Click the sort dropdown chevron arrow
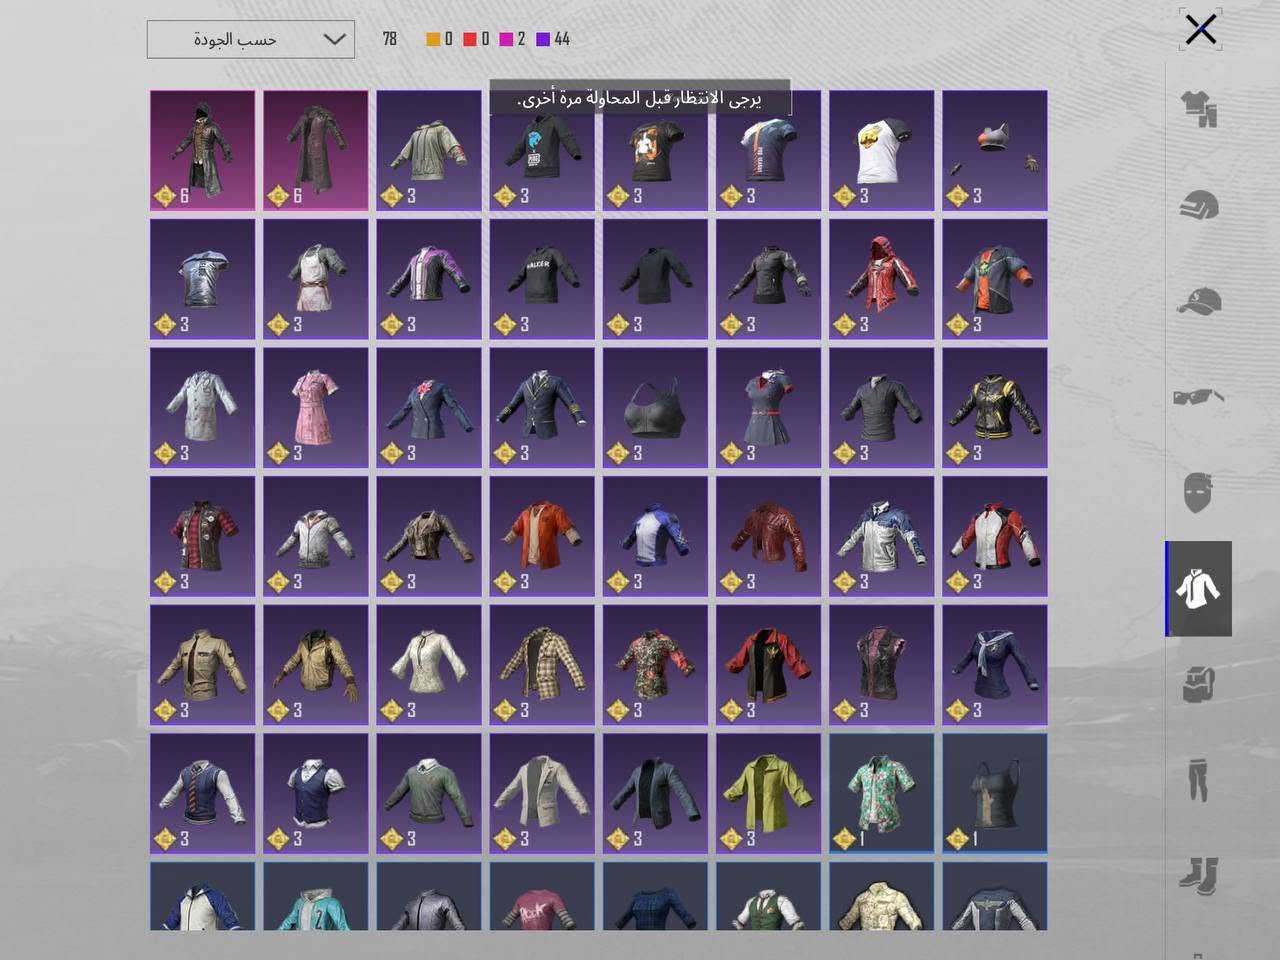Screen dimensions: 1280x960 click(335, 39)
